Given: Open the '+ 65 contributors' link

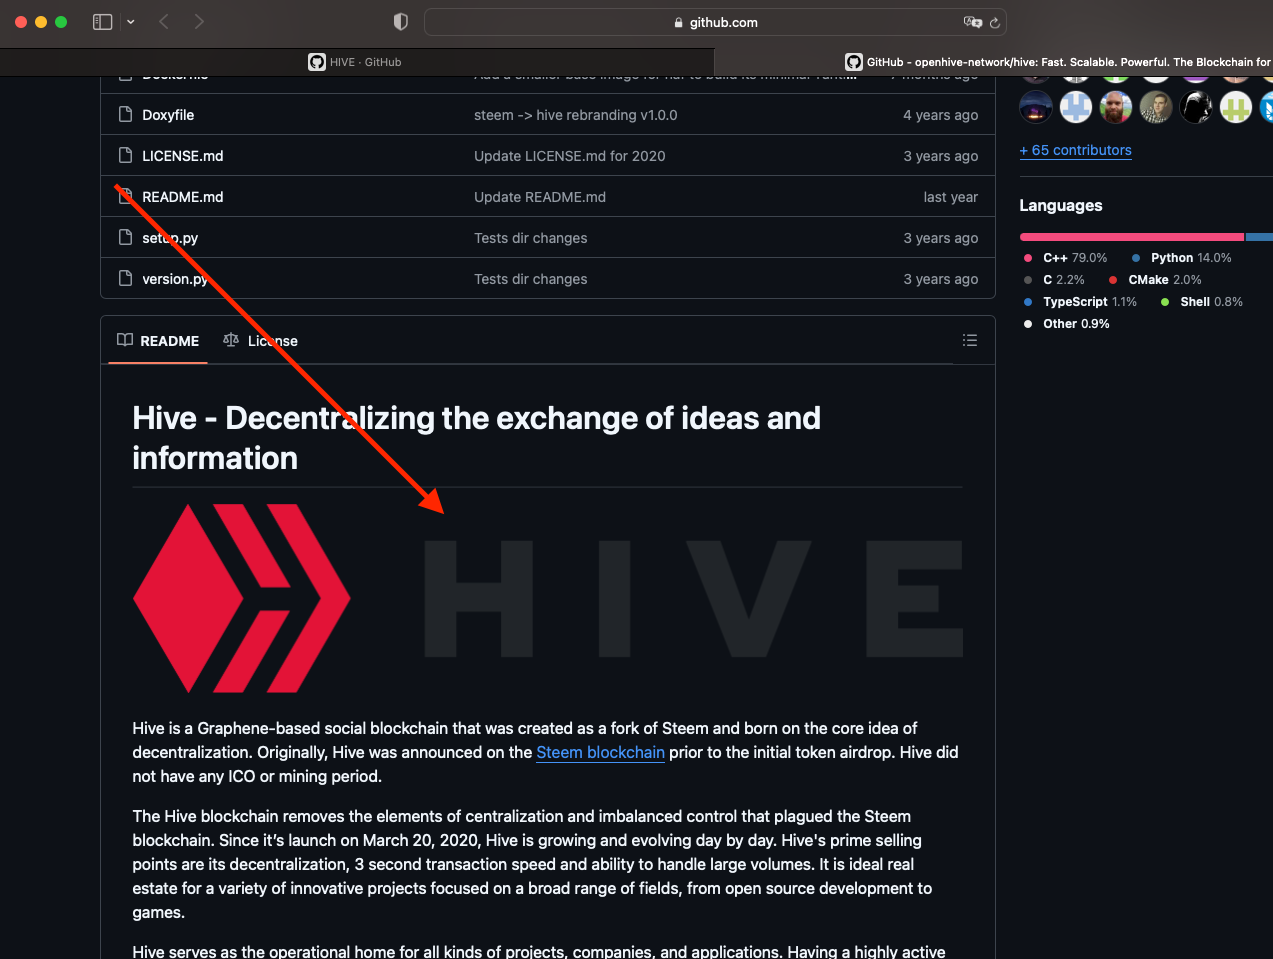Looking at the screenshot, I should 1076,150.
